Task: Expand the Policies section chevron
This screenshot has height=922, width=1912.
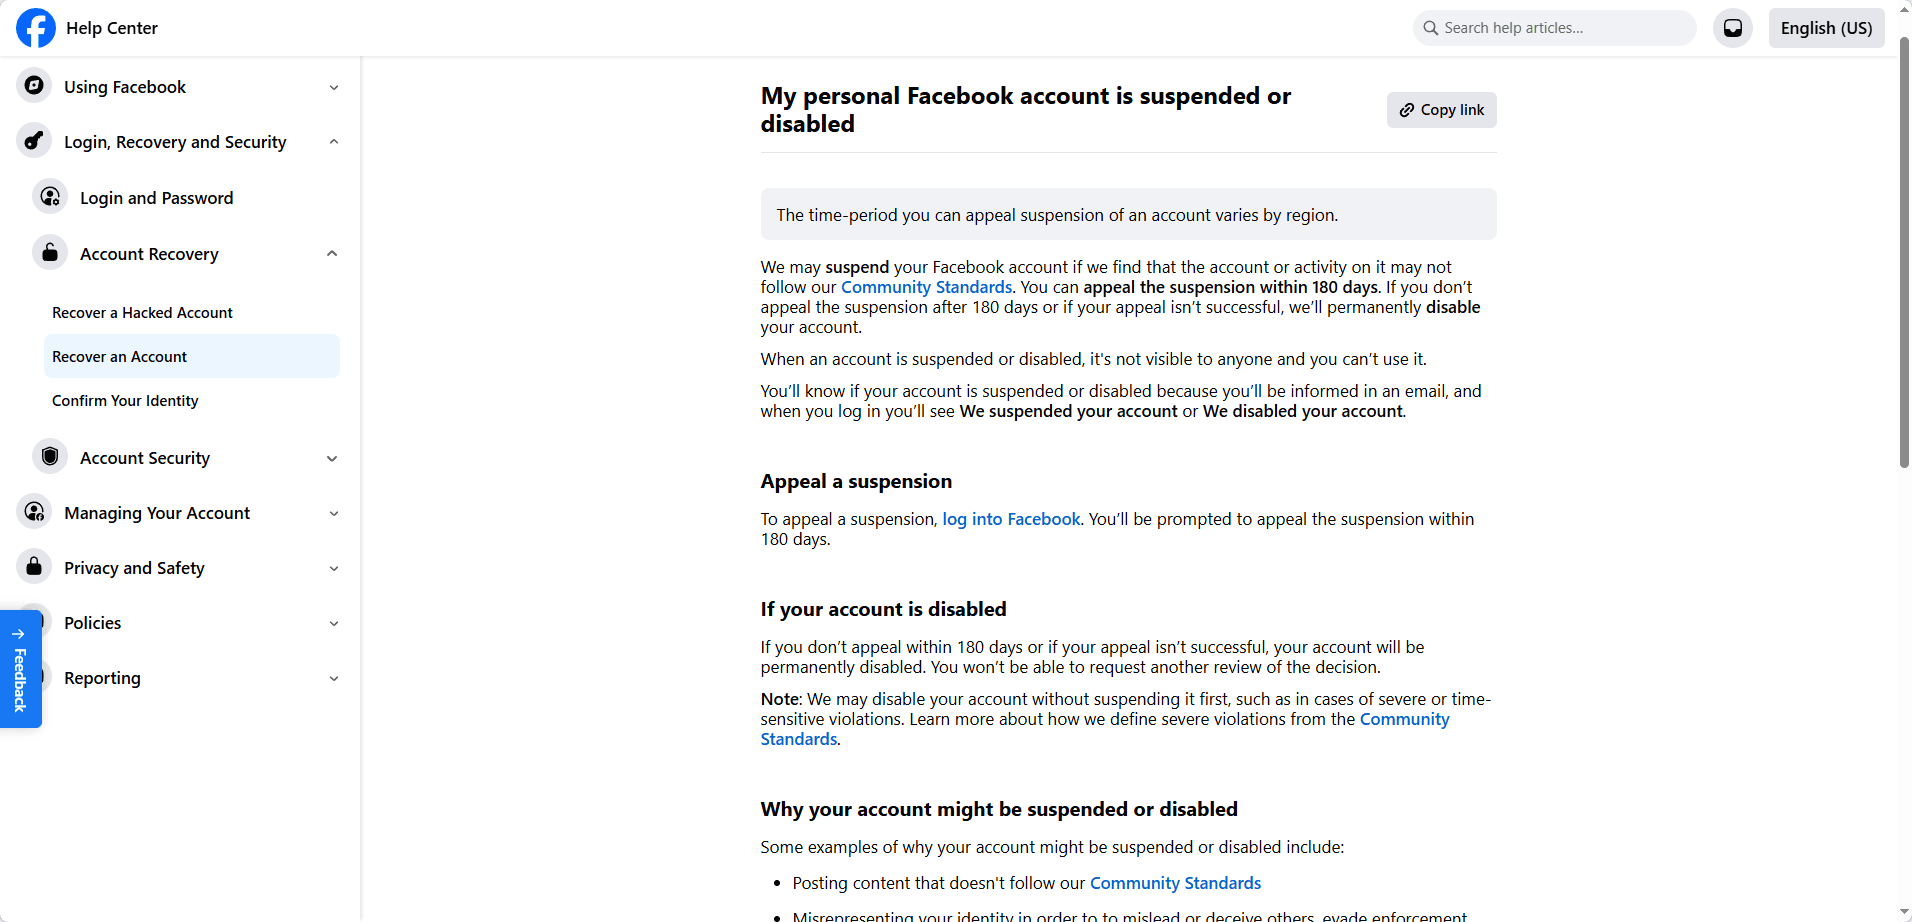Action: 334,624
